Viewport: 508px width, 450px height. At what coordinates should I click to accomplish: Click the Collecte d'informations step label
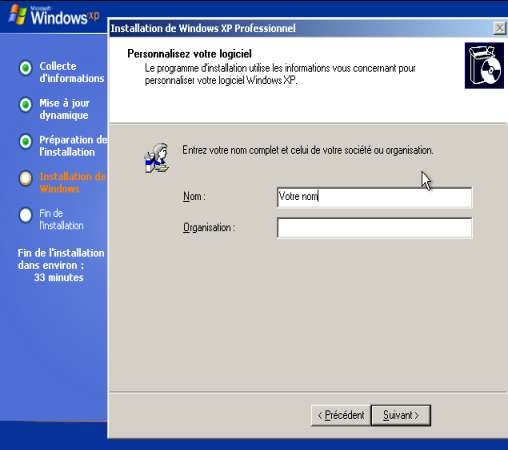72,72
